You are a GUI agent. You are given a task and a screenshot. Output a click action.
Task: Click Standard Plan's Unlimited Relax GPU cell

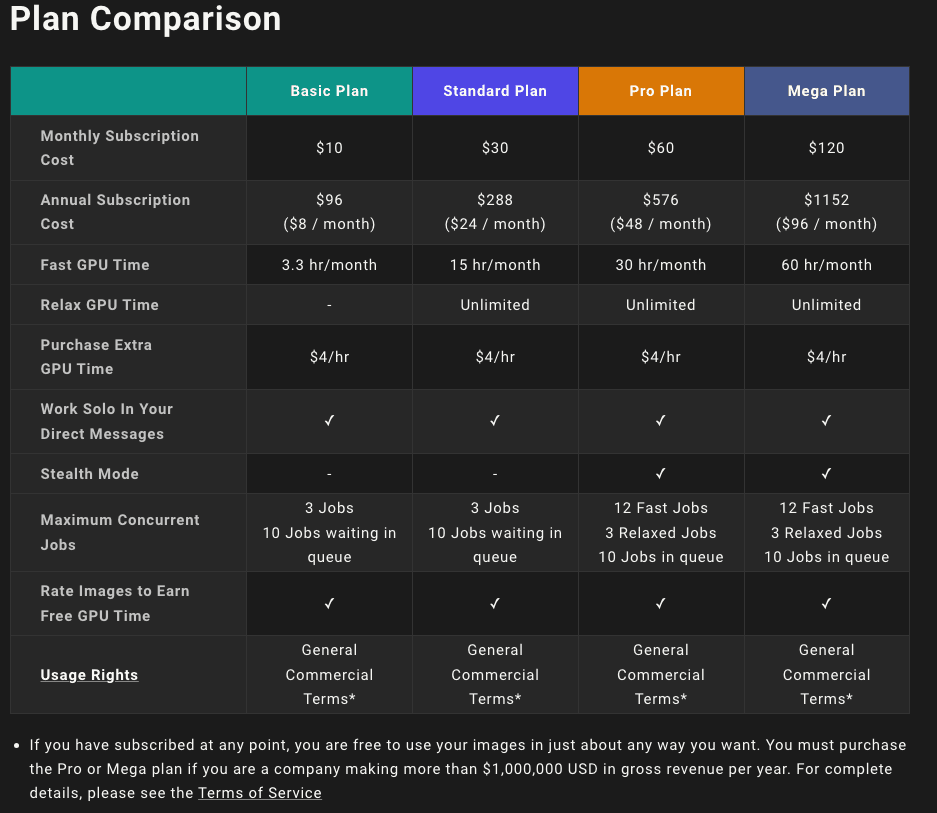pos(495,305)
